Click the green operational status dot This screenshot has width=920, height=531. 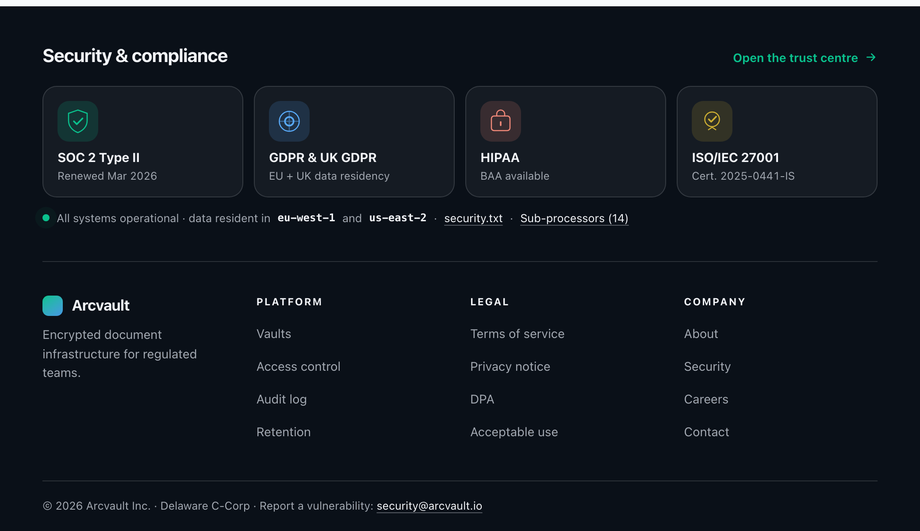46,218
